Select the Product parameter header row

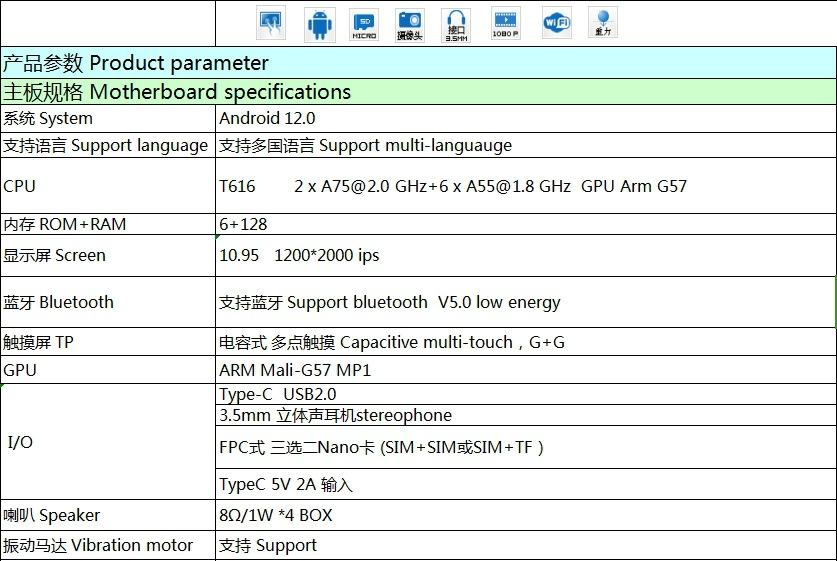(x=418, y=62)
